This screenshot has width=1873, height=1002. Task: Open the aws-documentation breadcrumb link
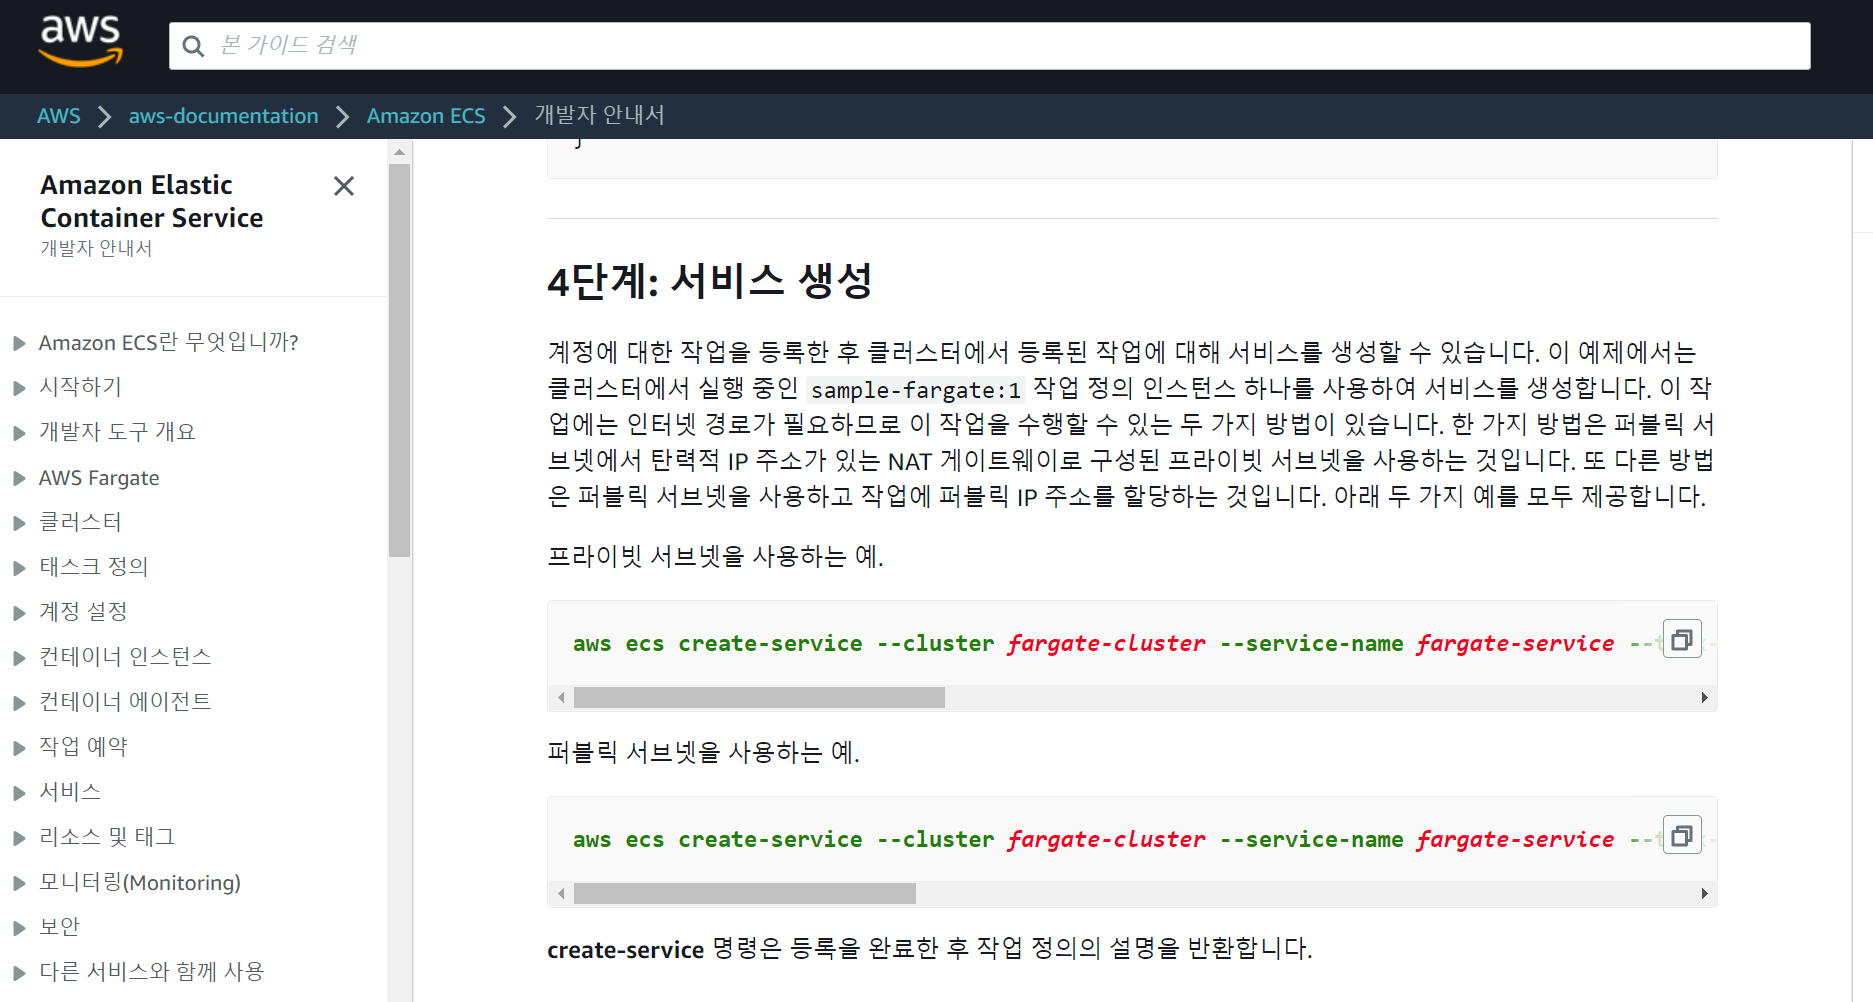point(223,116)
